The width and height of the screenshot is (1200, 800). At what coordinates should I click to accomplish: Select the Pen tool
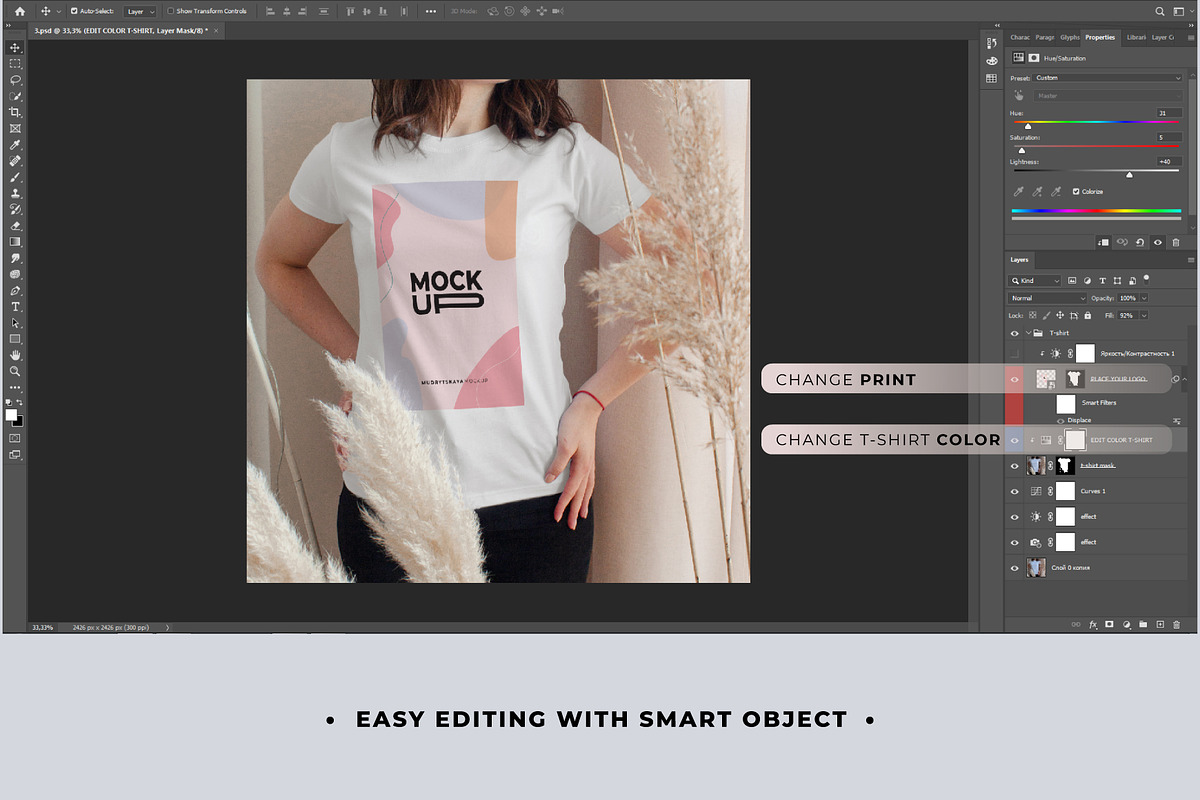(15, 290)
